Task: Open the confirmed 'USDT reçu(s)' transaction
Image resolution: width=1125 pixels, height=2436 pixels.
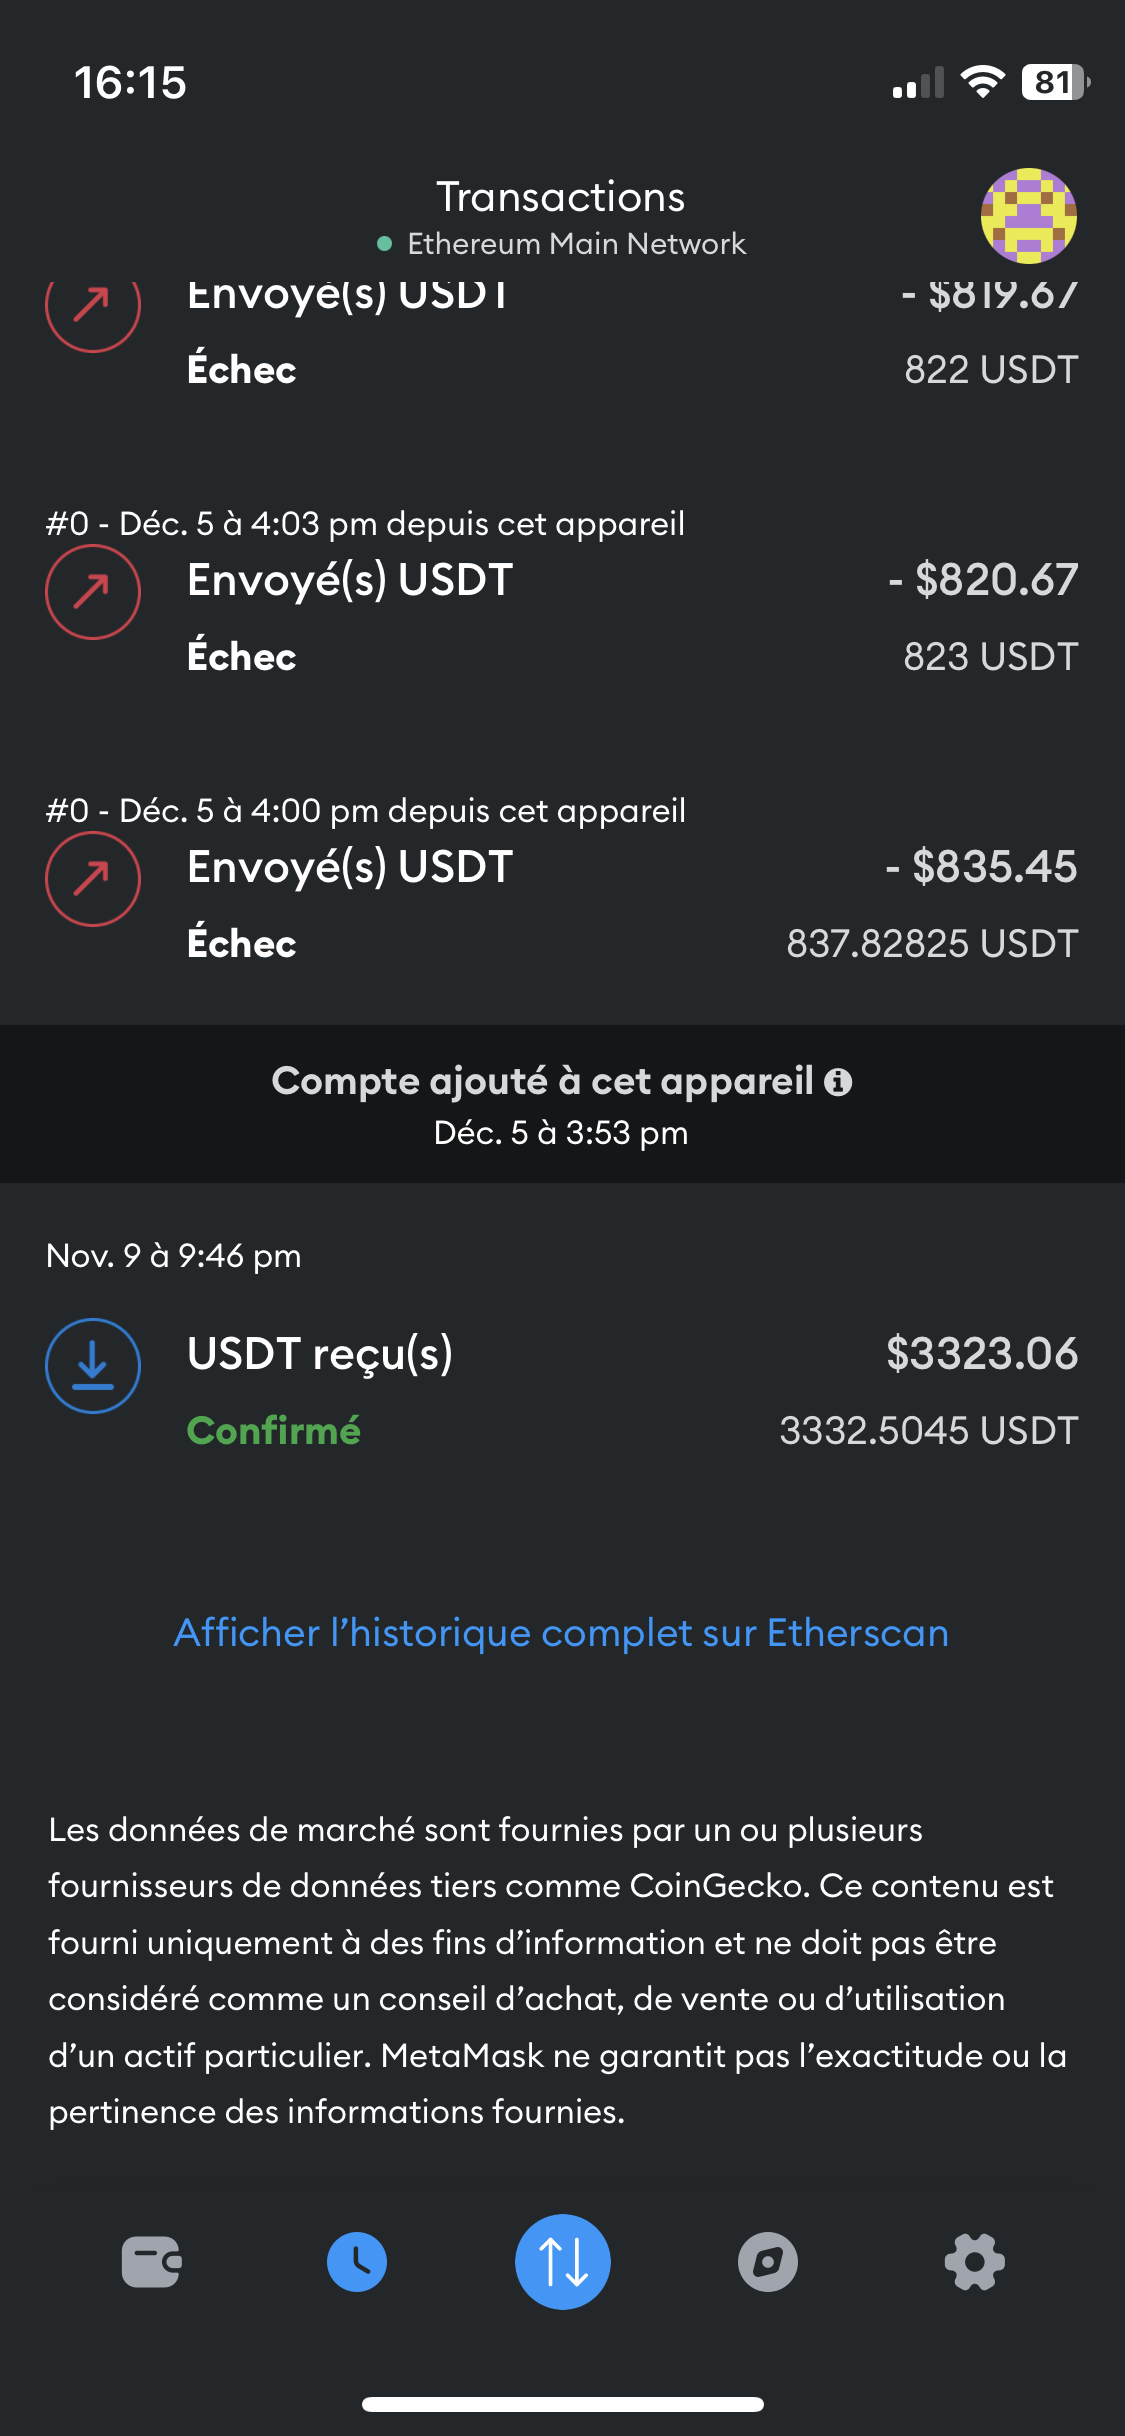Action: (x=560, y=1390)
